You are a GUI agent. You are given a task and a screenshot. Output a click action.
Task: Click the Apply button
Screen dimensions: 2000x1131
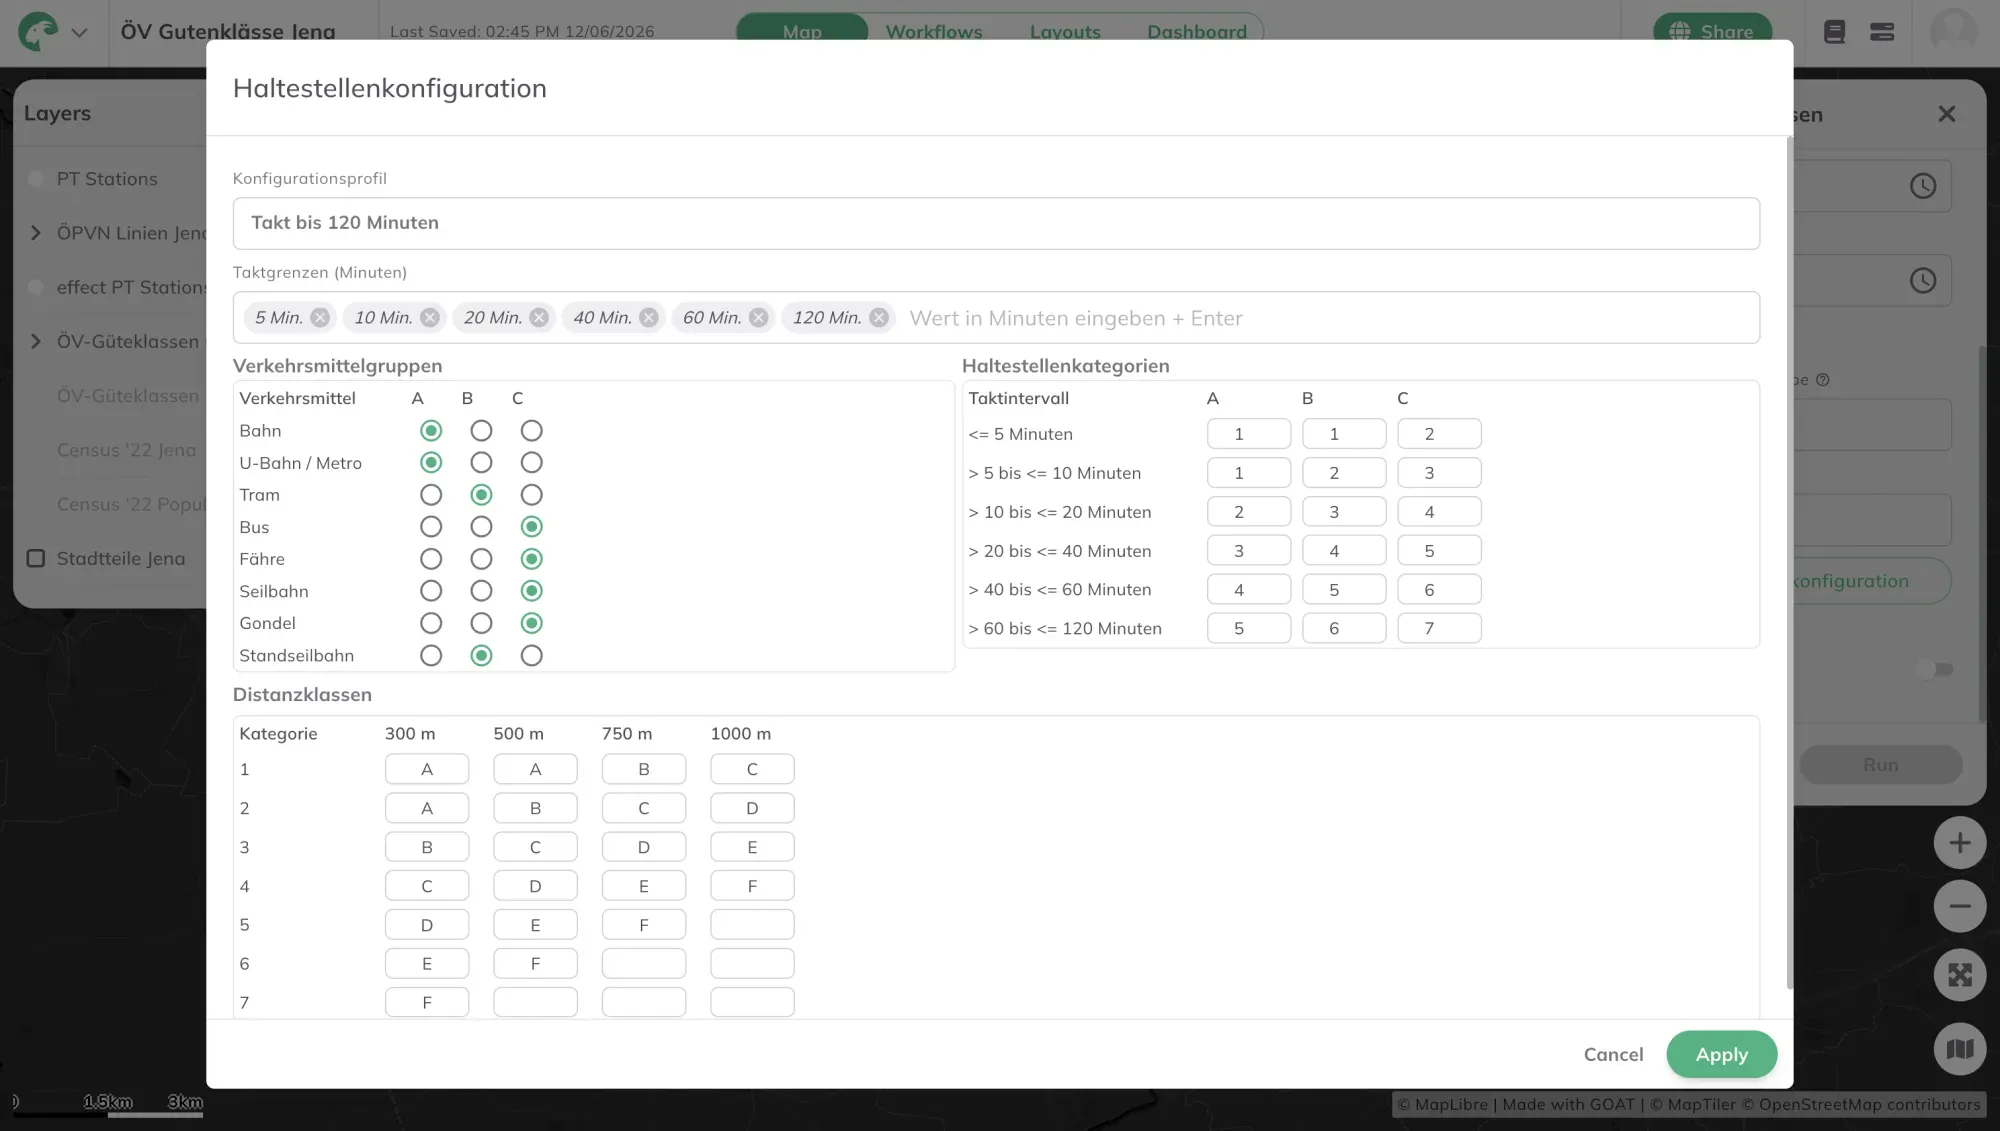(x=1722, y=1055)
